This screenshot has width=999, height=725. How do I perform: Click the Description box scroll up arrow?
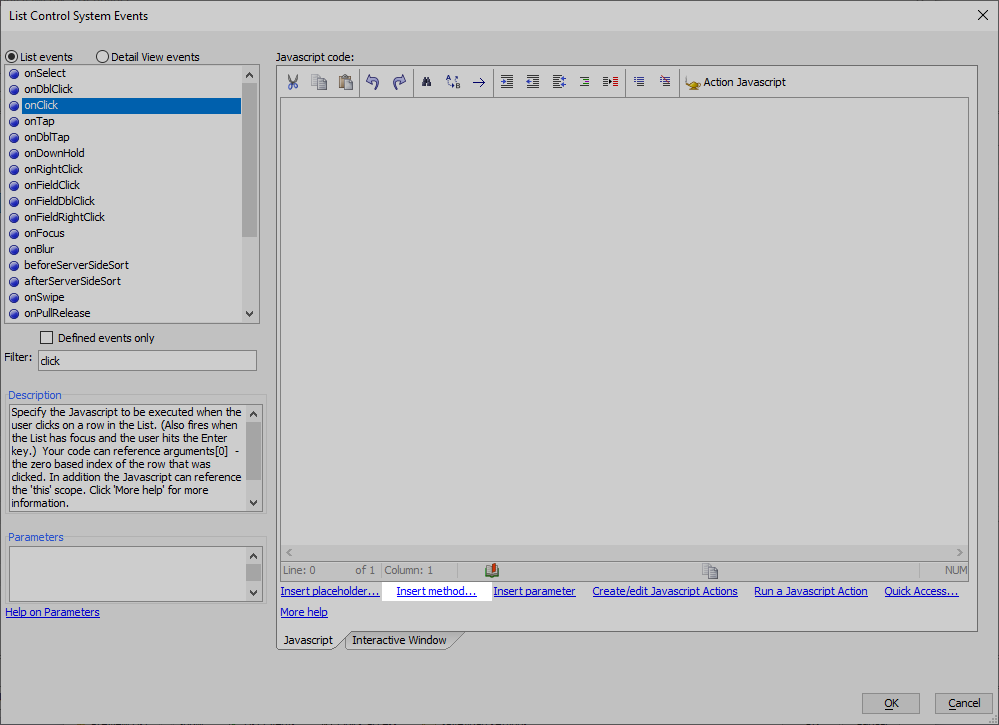pos(254,413)
